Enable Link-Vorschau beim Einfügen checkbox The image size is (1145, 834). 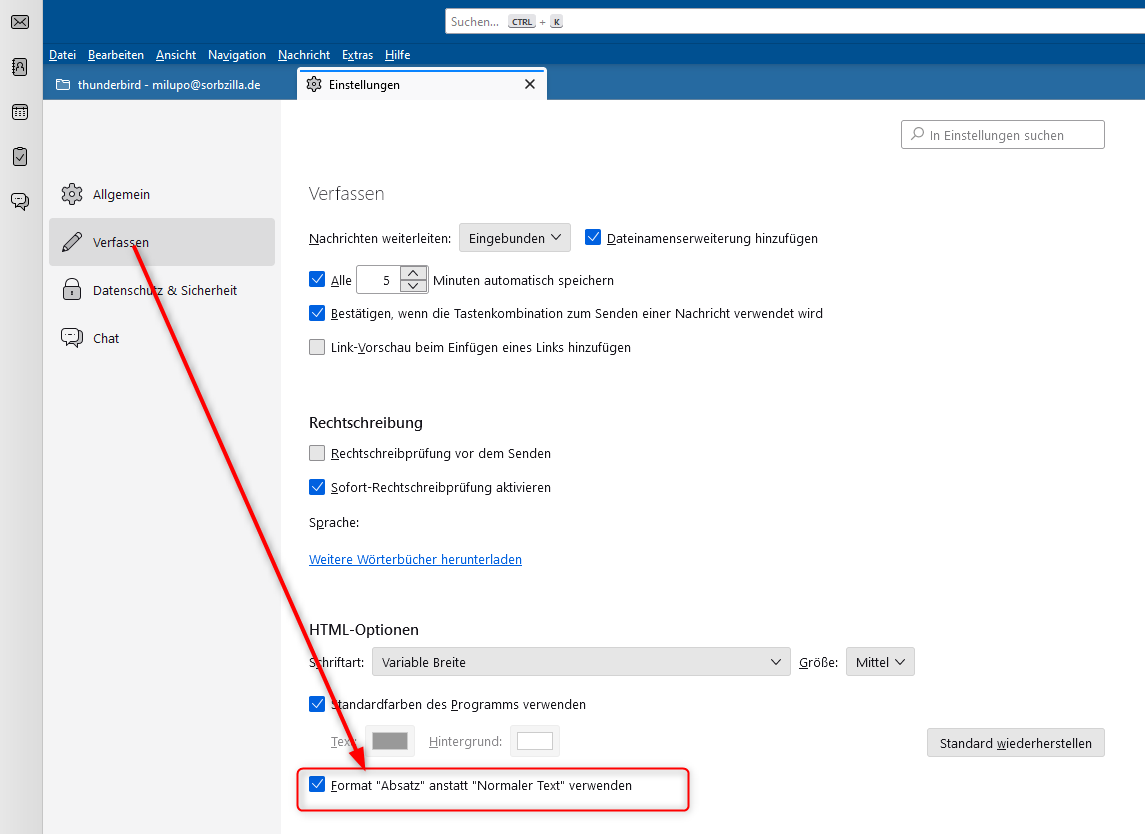point(317,347)
